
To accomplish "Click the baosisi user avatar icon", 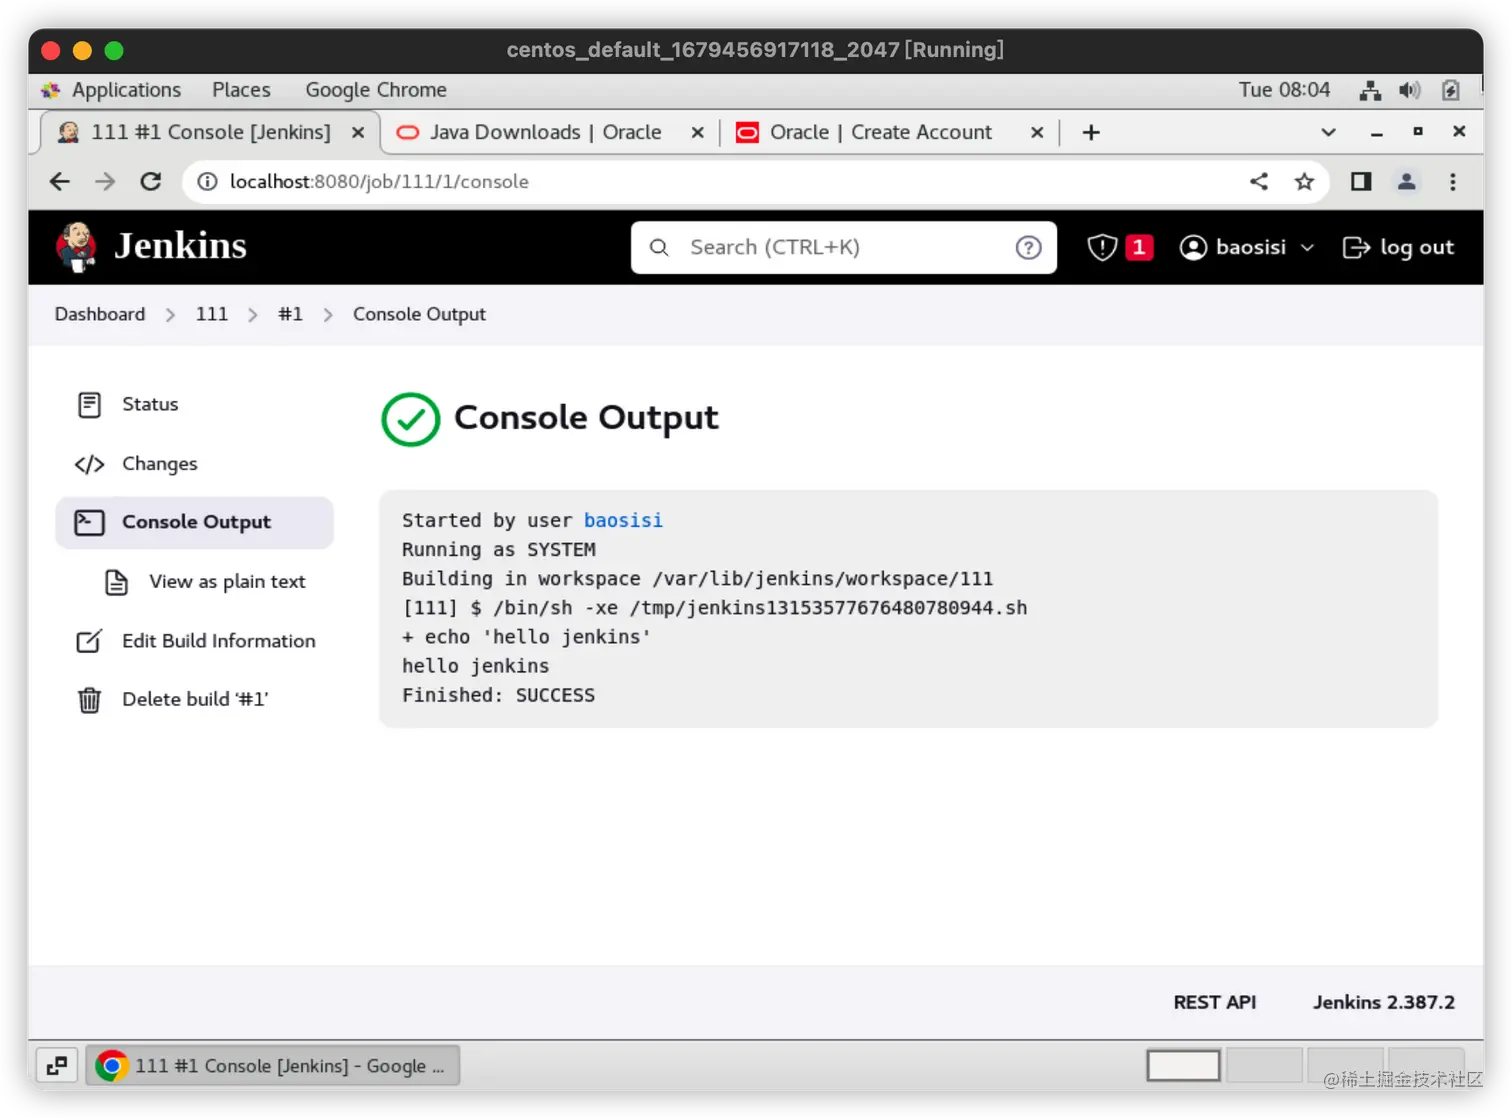I will (x=1193, y=247).
